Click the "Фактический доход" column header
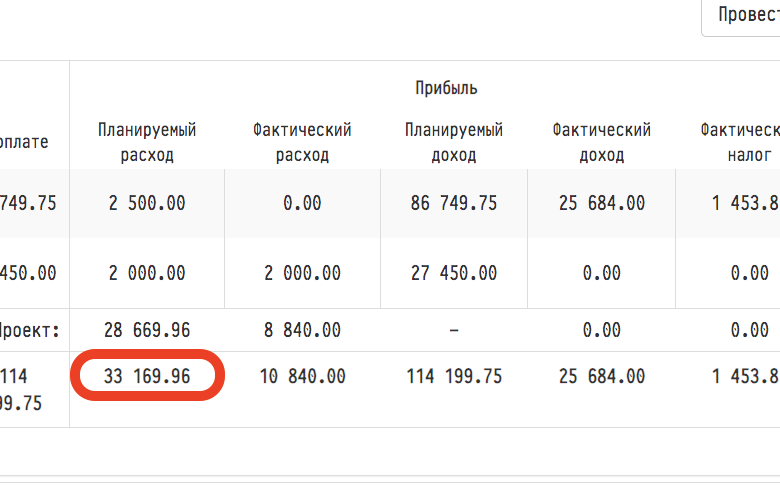The width and height of the screenshot is (780, 494). pyautogui.click(x=601, y=142)
